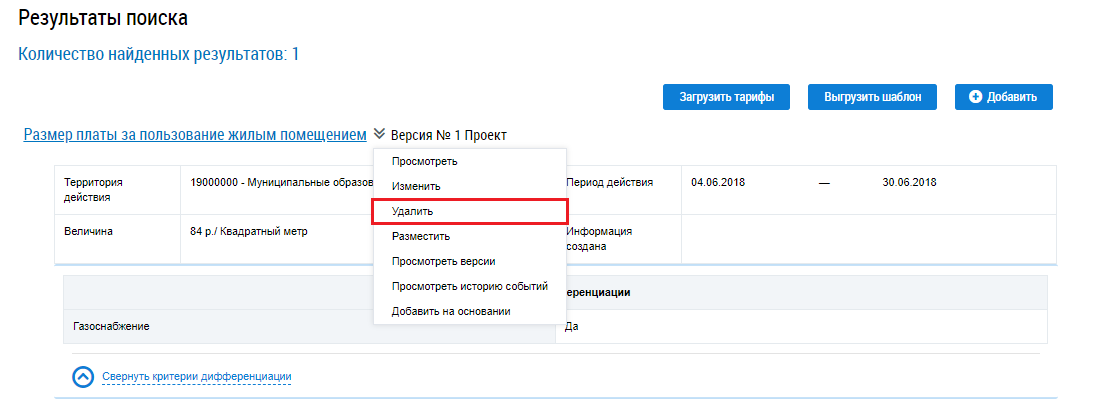Open the double-chevron actions menu
This screenshot has height=420, width=1096.
coord(379,134)
